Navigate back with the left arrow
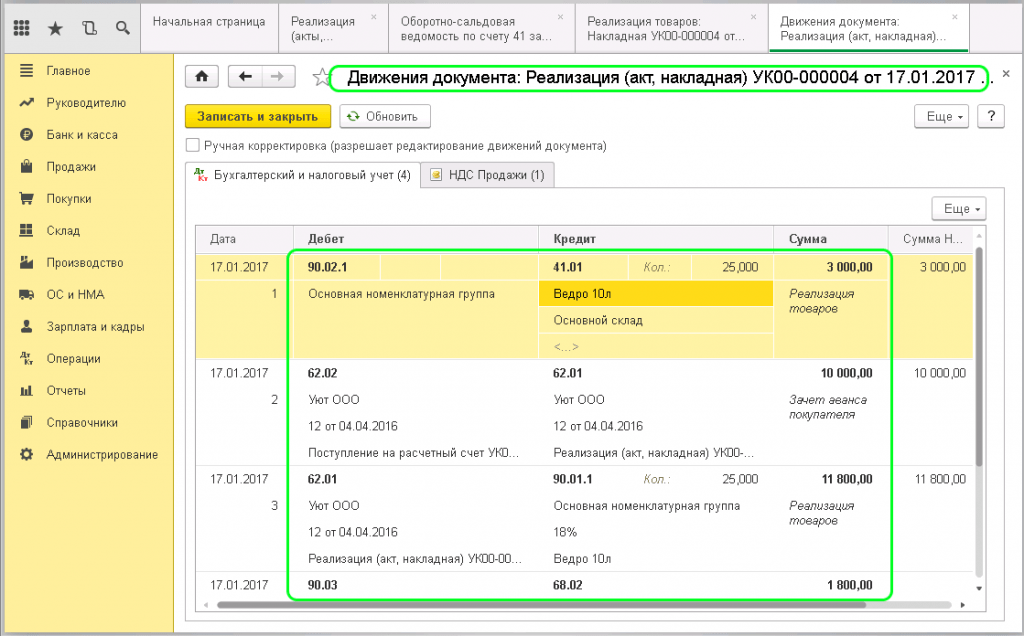This screenshot has height=636, width=1024. tap(245, 77)
